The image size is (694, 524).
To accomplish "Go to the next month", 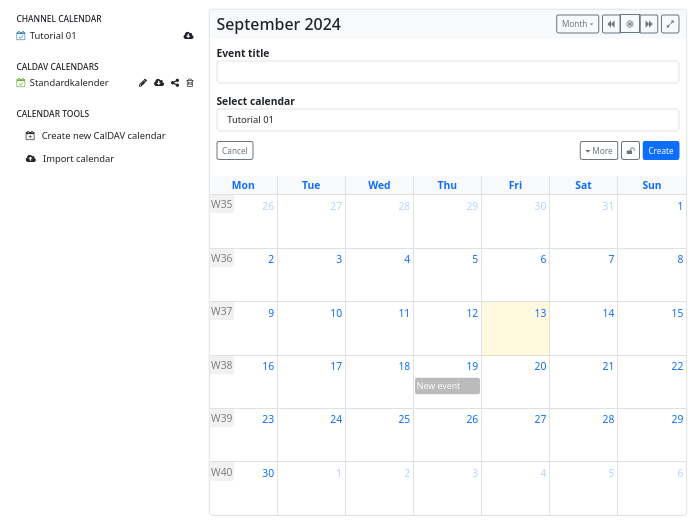I will click(648, 24).
